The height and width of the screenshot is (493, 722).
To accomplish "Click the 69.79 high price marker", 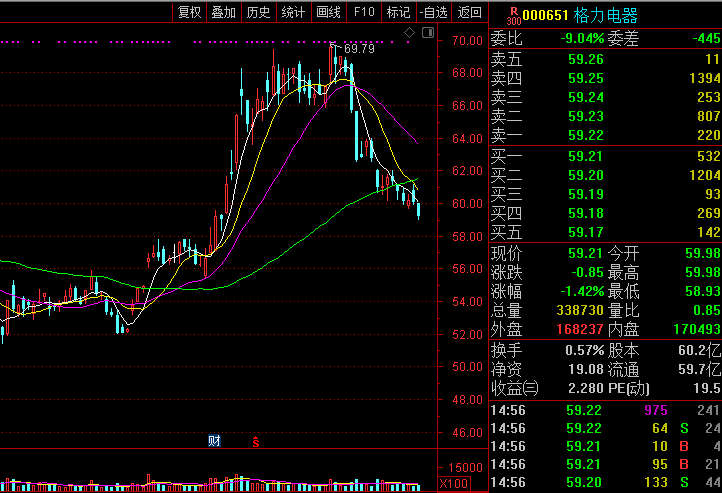I will [359, 49].
